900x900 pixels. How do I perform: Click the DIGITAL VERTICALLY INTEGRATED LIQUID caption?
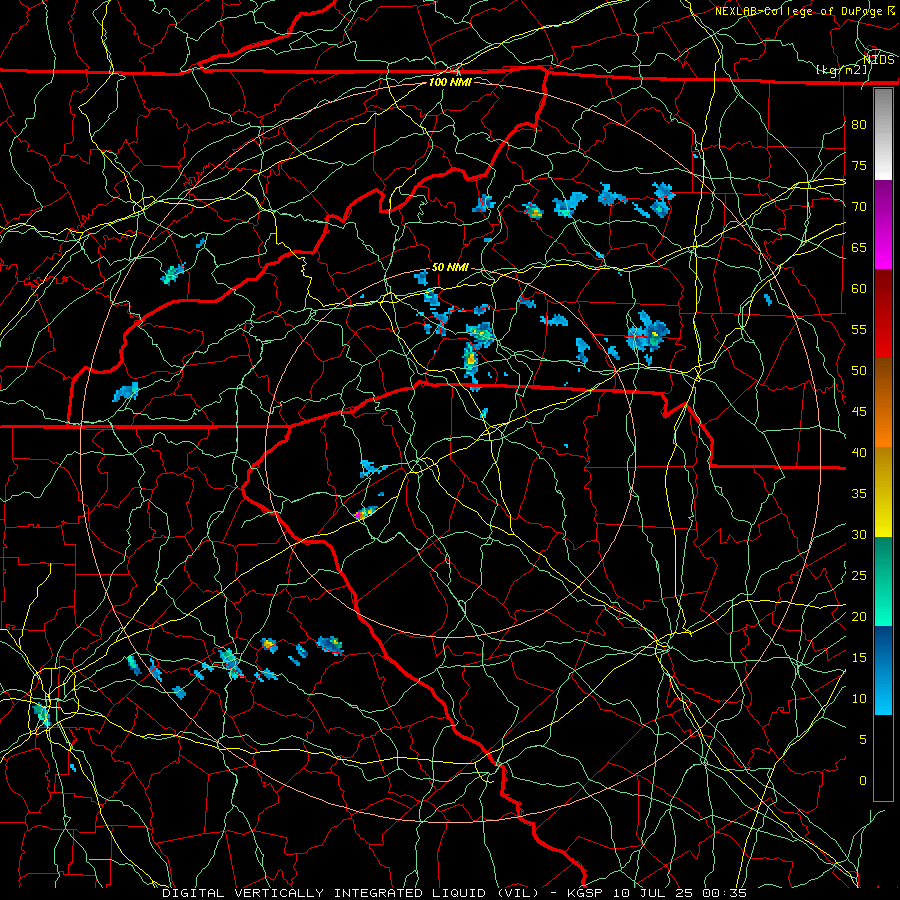click(x=350, y=893)
